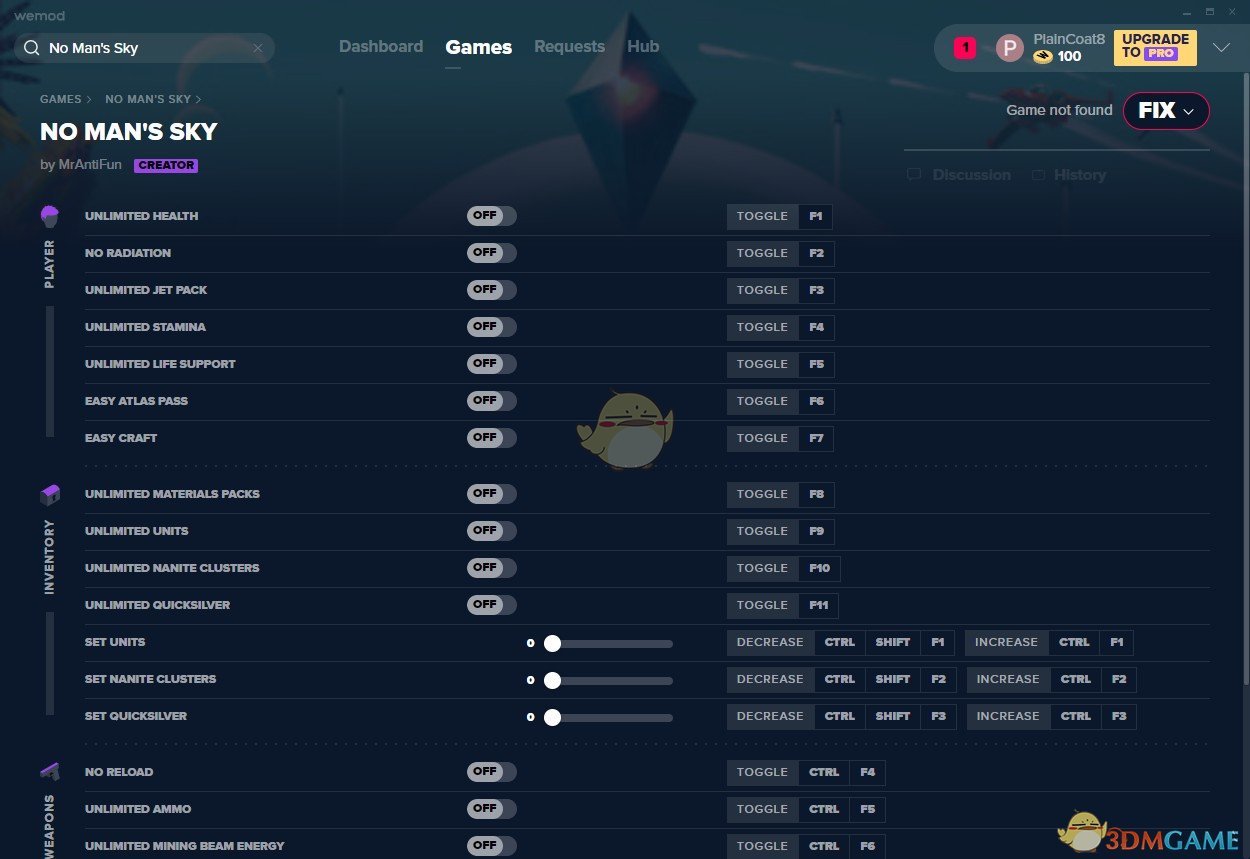
Task: Click the PlainCoat8 username
Action: [1069, 39]
